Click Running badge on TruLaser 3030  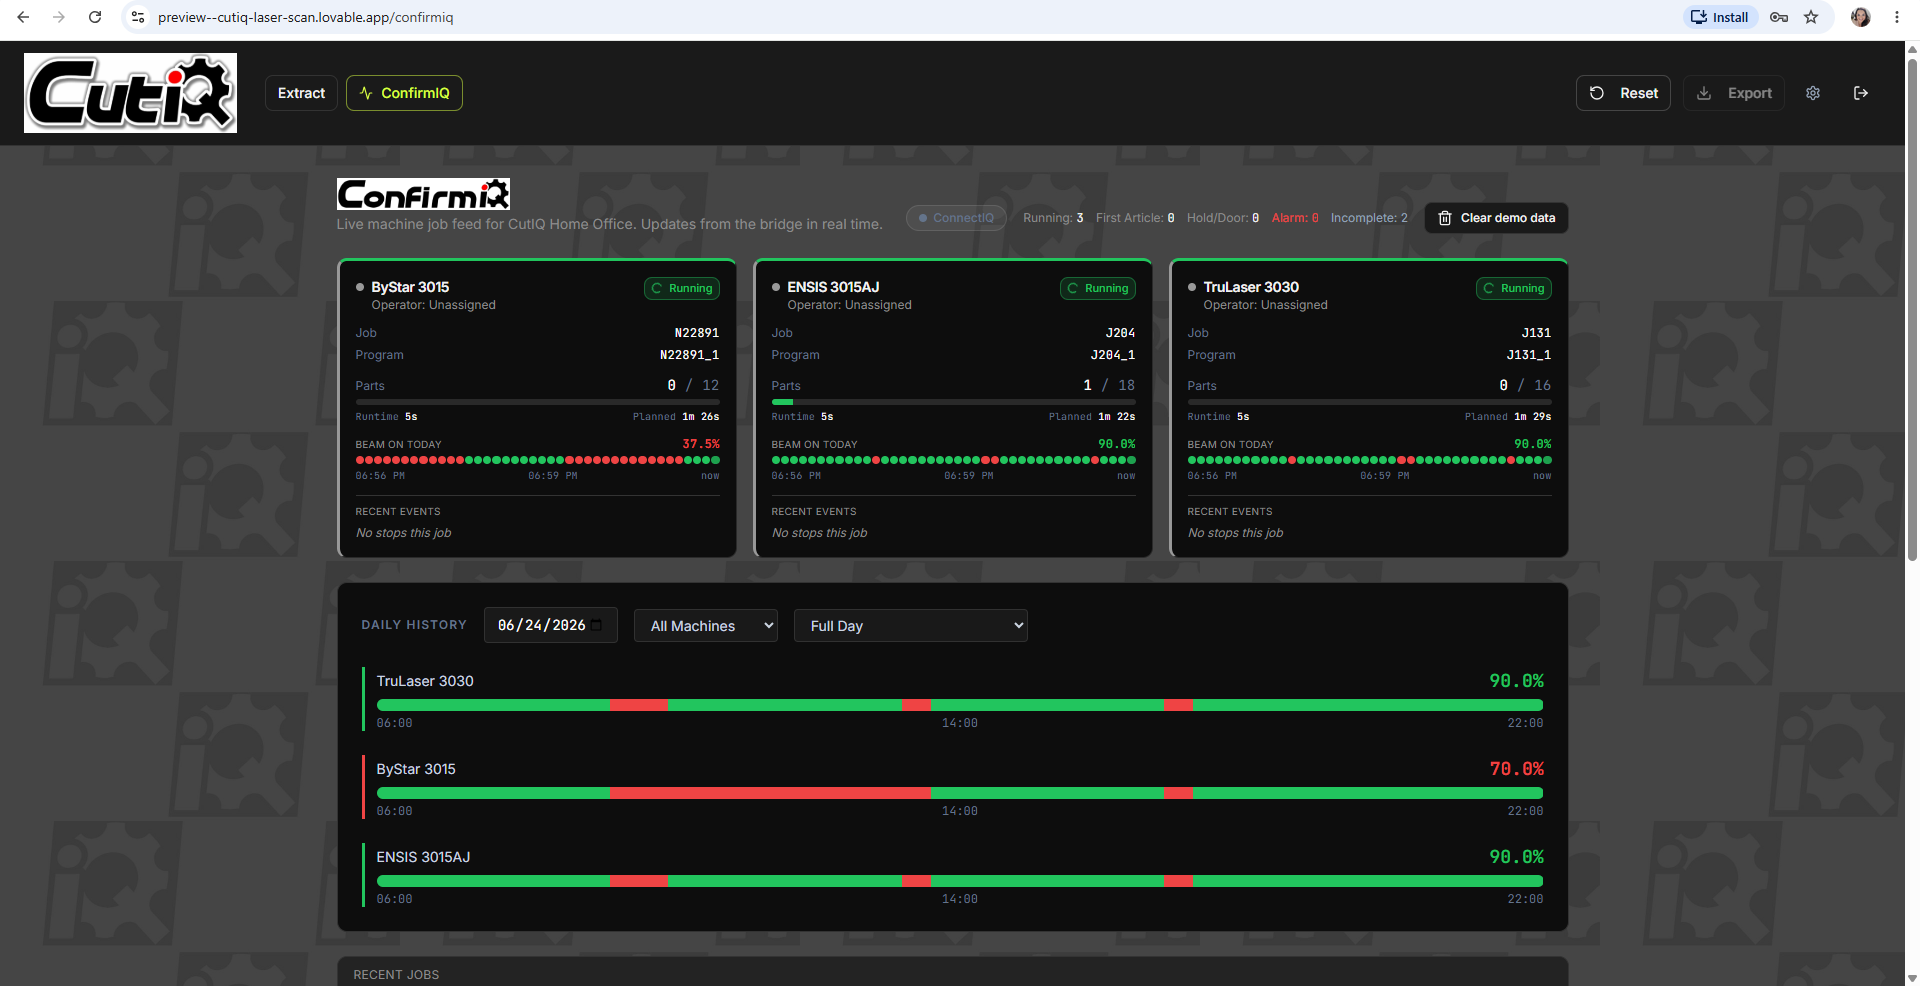(1514, 288)
